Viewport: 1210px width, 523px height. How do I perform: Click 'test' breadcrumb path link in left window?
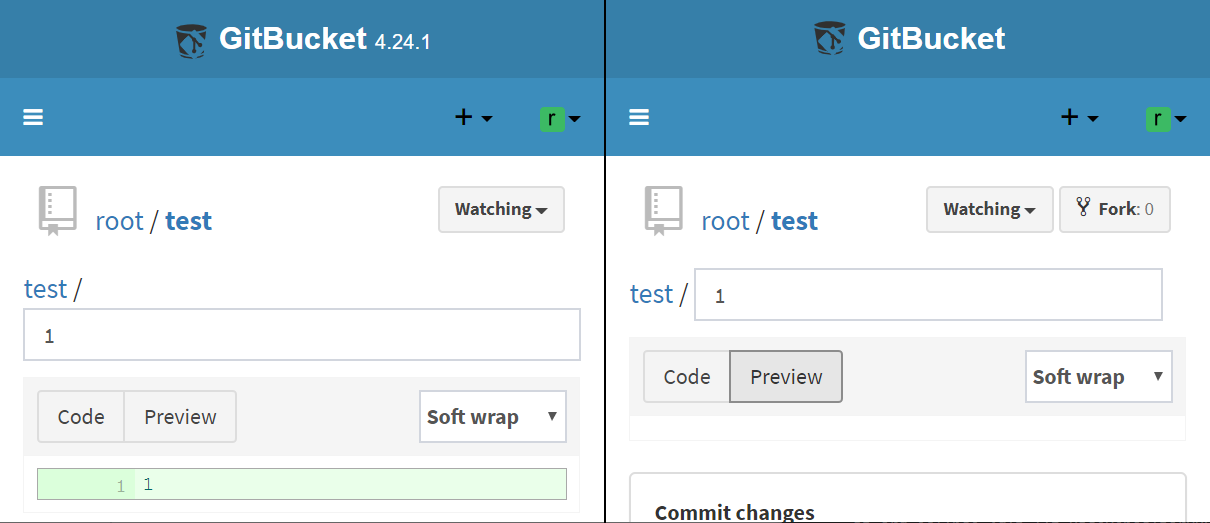[46, 289]
